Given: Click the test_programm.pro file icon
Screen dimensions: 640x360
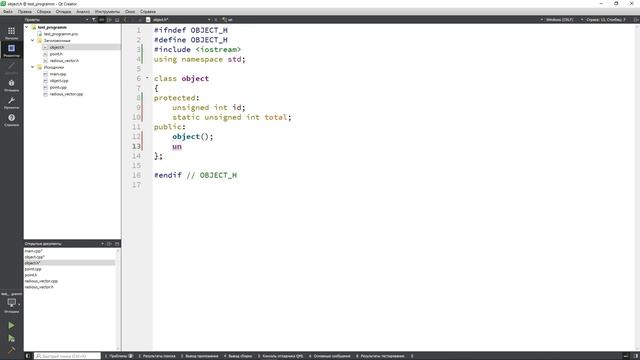Looking at the screenshot, I should [40, 34].
